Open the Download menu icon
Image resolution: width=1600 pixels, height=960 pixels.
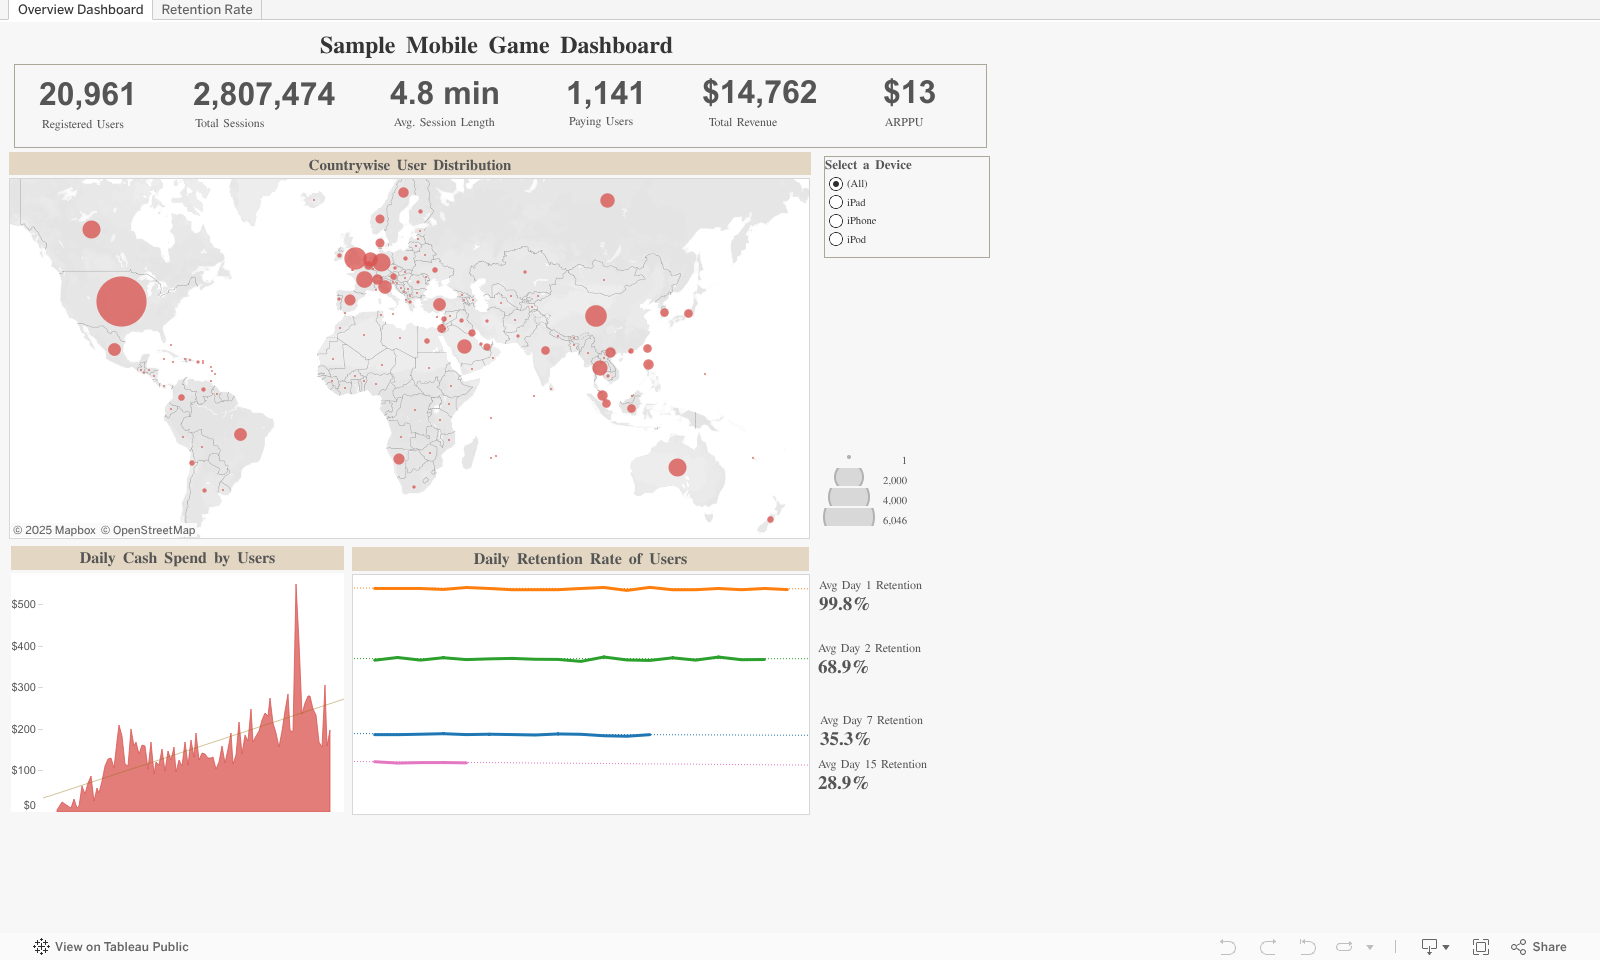pos(1429,947)
